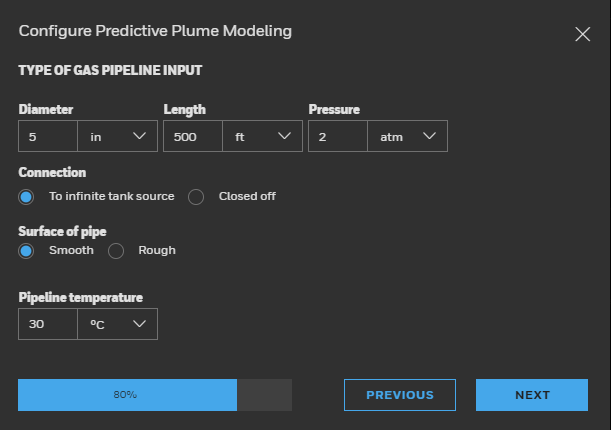
Task: Close the Configure Predictive Plume Modeling dialog
Action: tap(583, 34)
